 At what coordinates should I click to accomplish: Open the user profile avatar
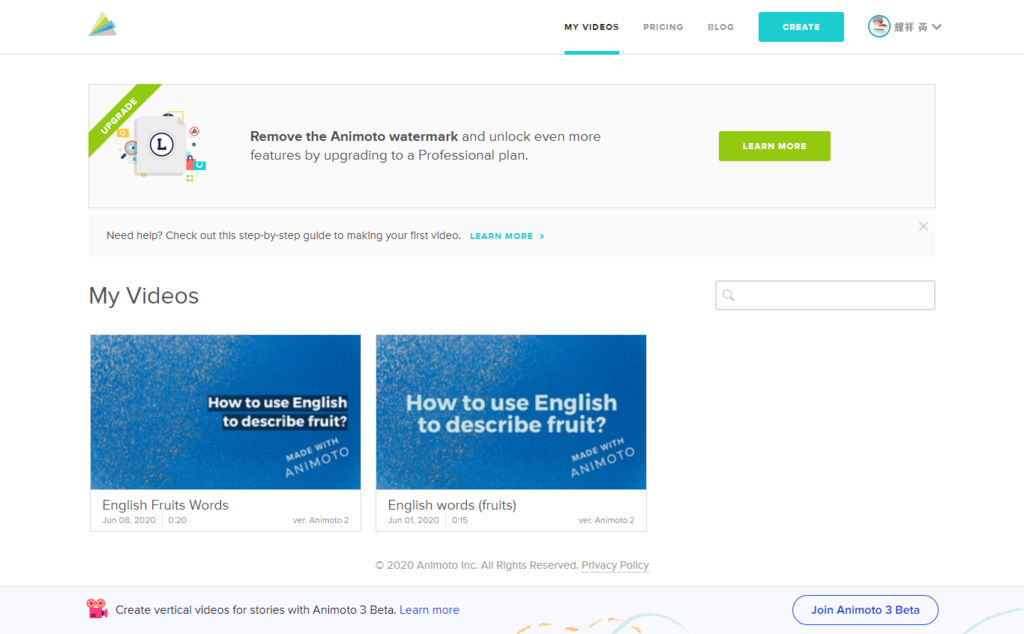878,26
